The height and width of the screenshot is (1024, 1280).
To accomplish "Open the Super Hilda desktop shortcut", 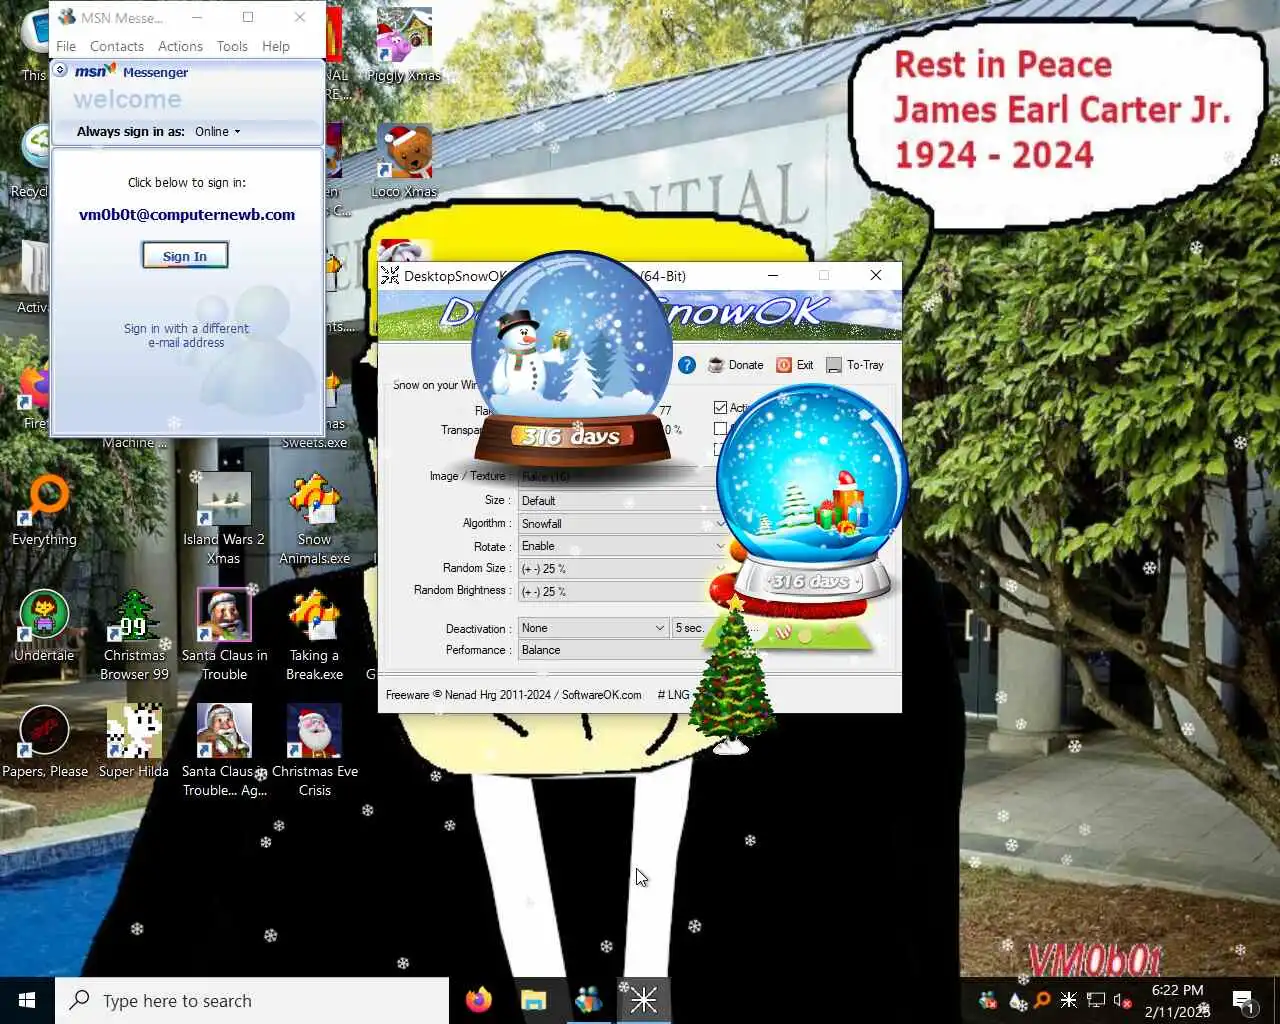I will coord(134,742).
